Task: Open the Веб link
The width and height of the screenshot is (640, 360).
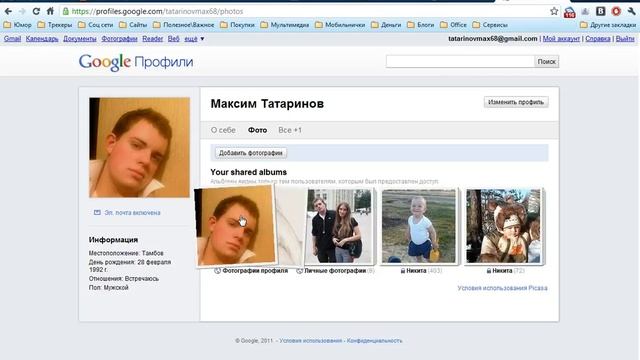Action: point(173,39)
